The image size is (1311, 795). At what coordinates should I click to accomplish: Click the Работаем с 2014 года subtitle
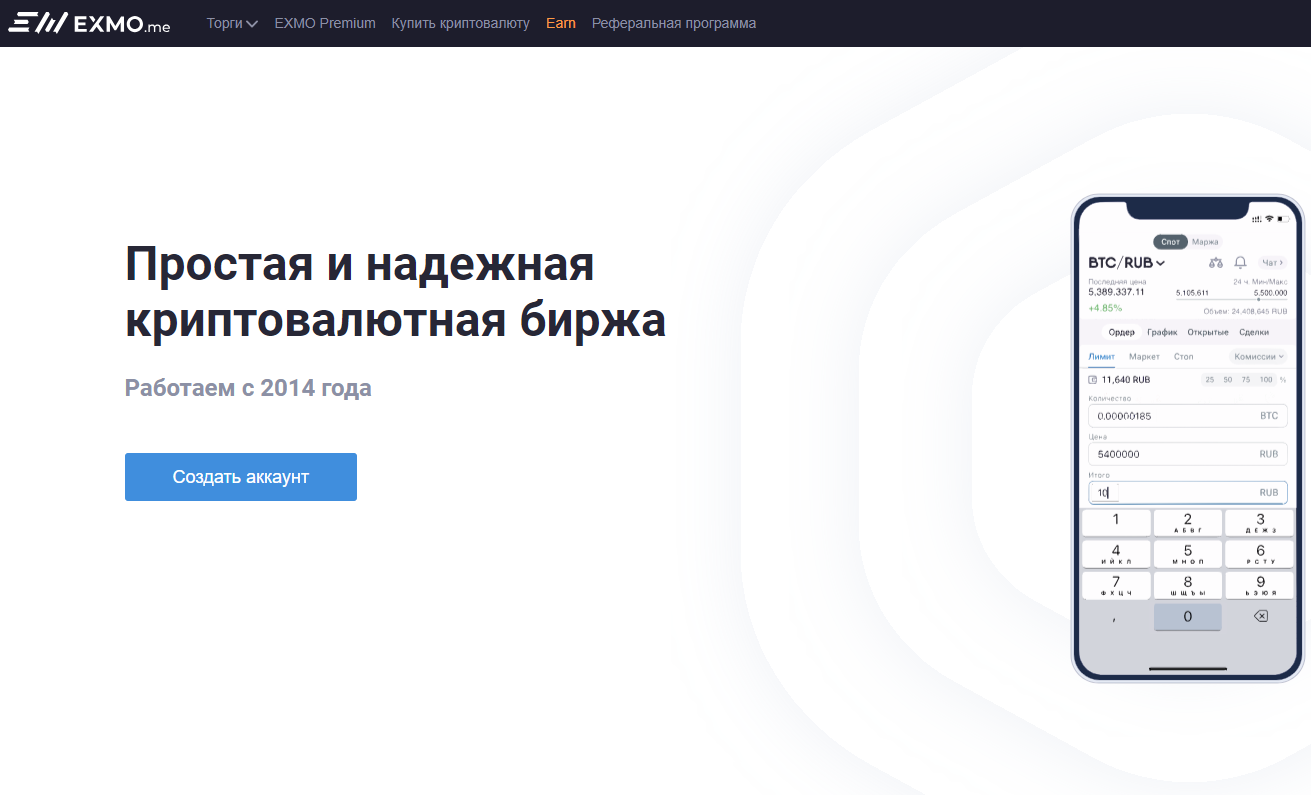click(248, 388)
